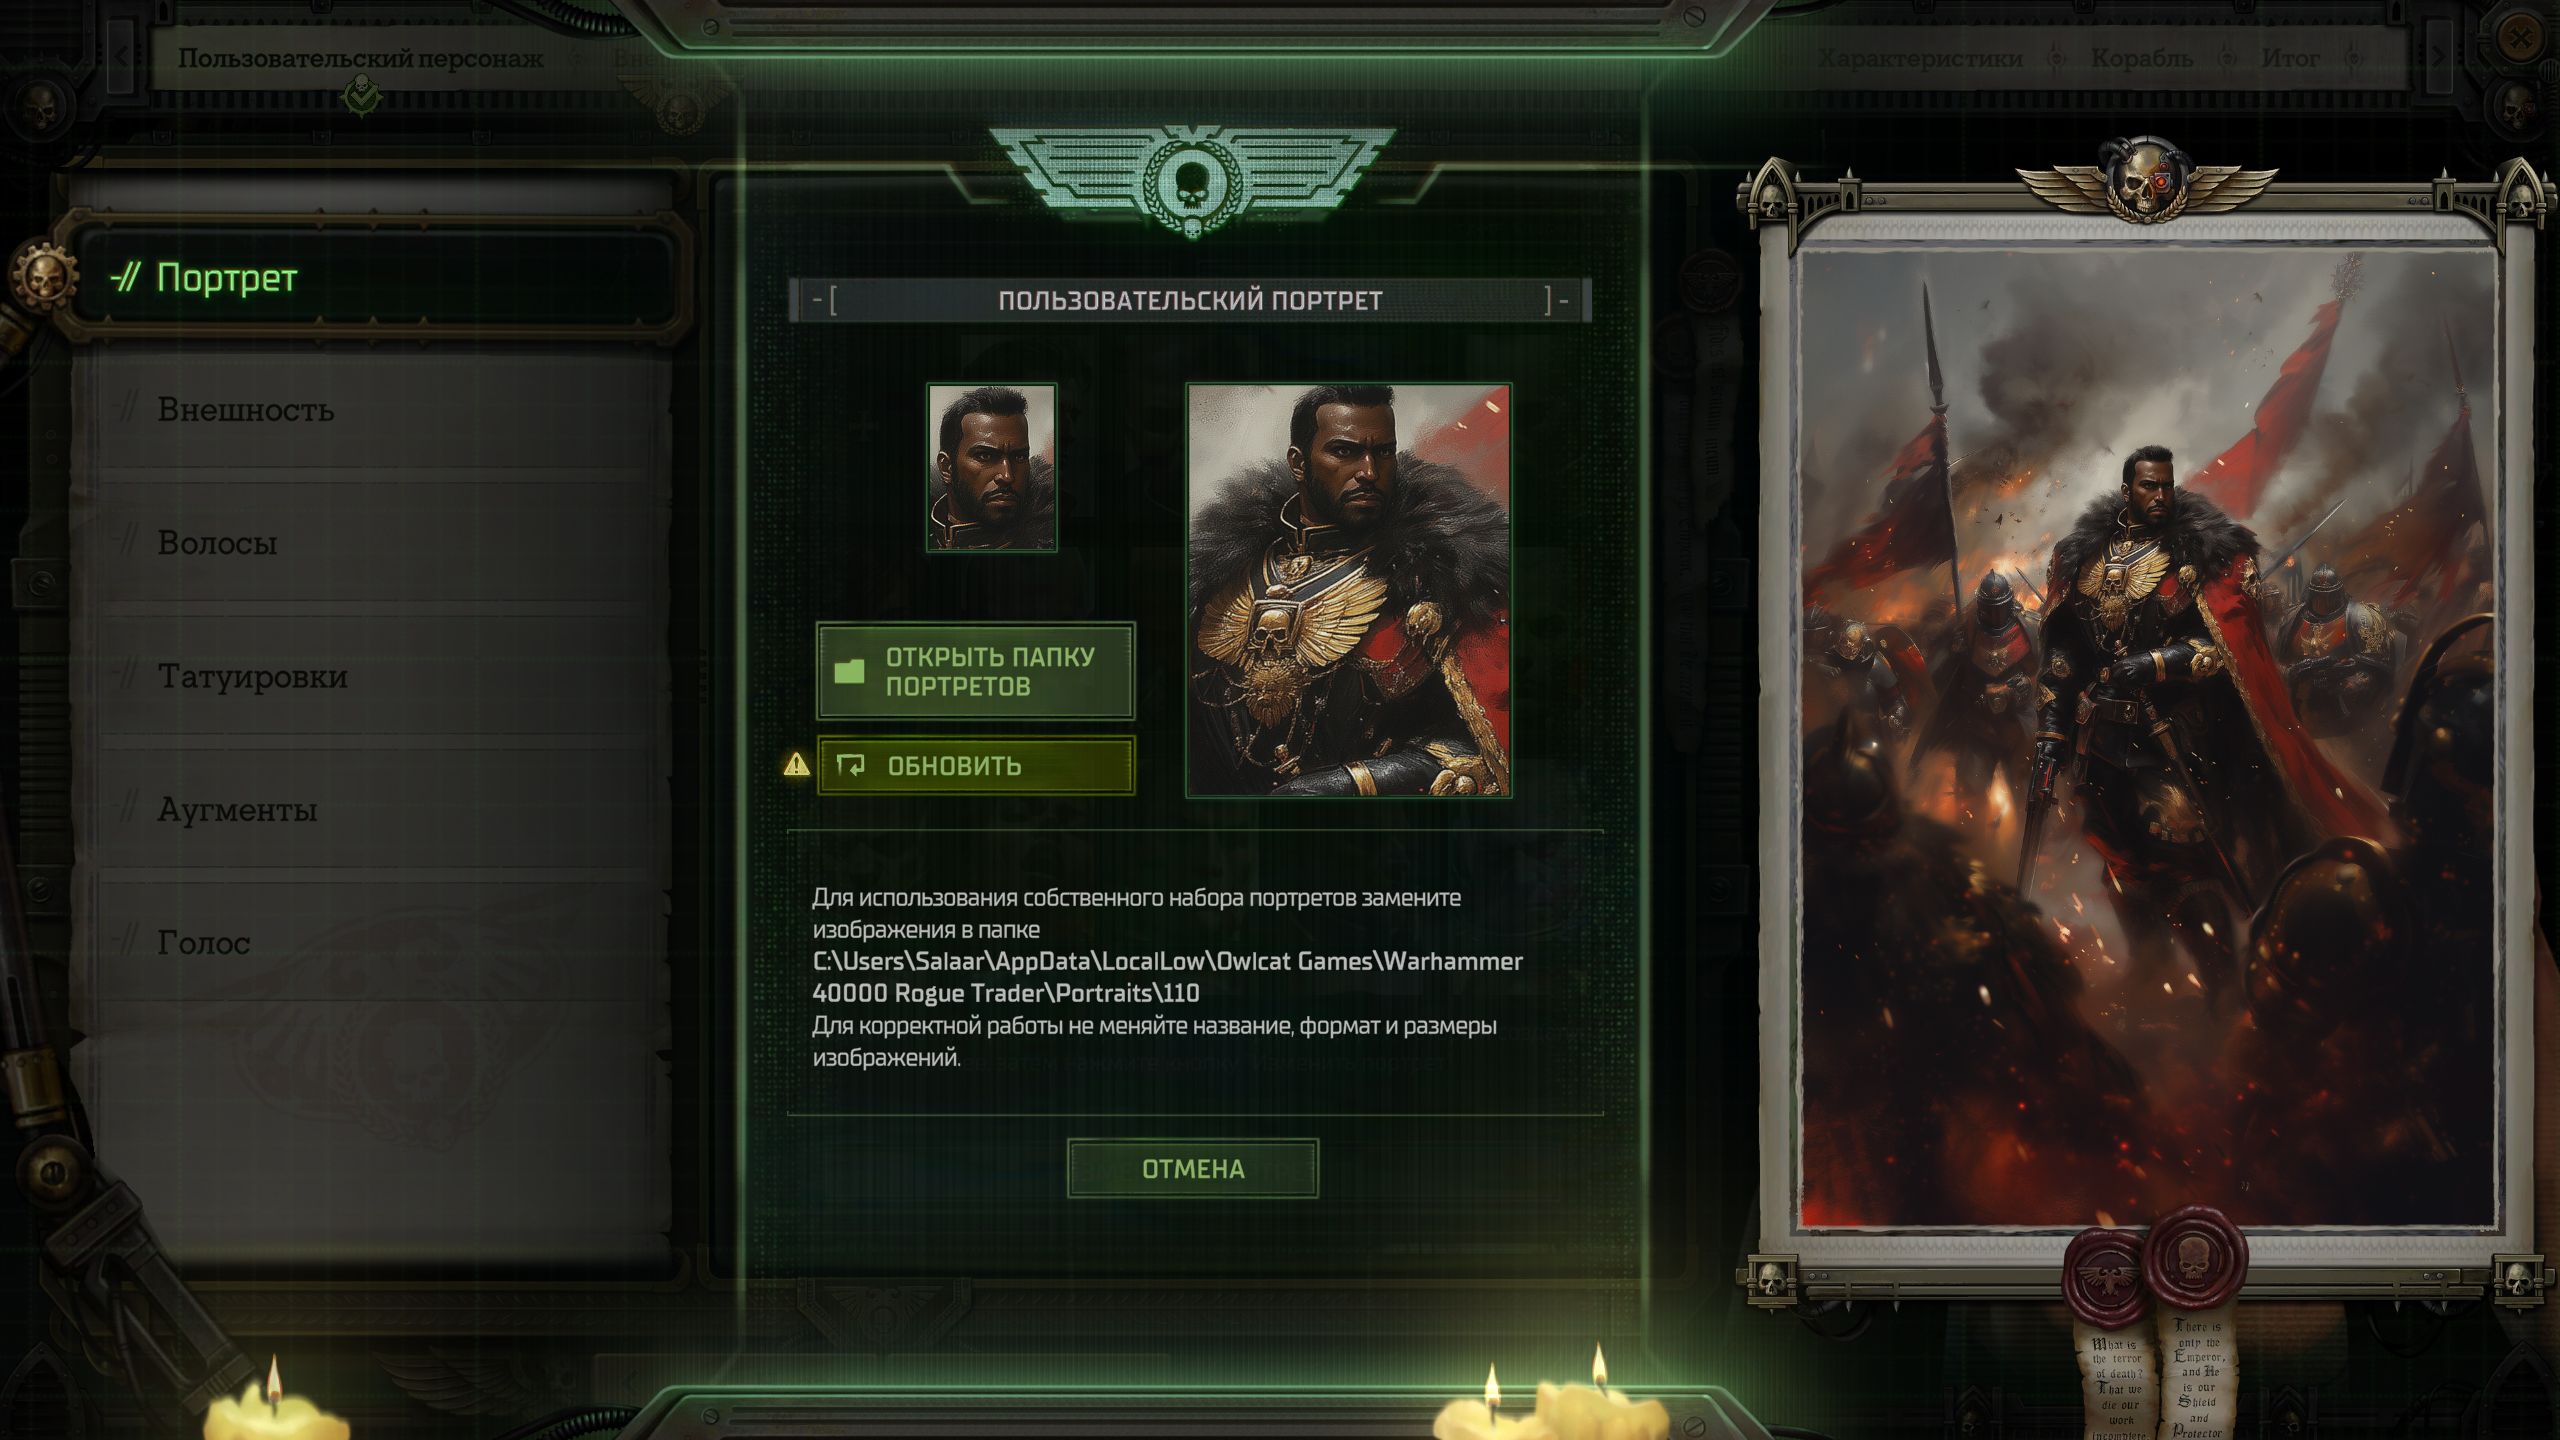Click the close X icon in the corner
The width and height of the screenshot is (2560, 1440).
pyautogui.click(x=2522, y=40)
